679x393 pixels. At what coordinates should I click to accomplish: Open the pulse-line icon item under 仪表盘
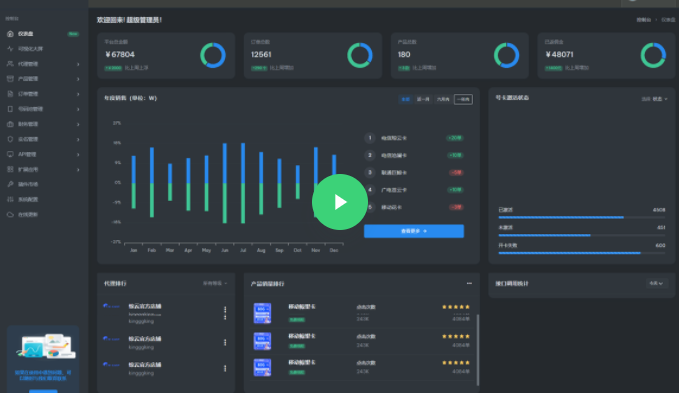tap(10, 49)
